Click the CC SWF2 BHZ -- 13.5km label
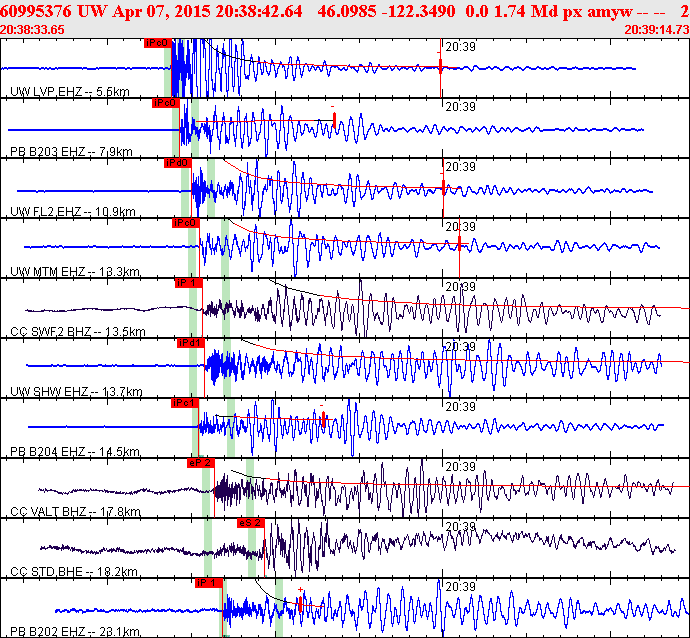 click(77, 332)
